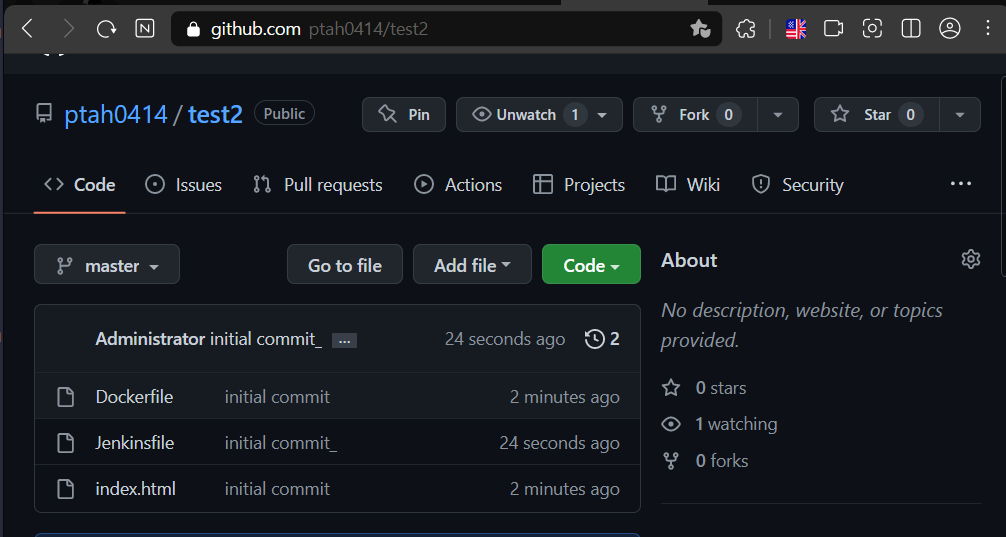Viewport: 1006px width, 537px height.
Task: Open the extensions puzzle icon
Action: pyautogui.click(x=745, y=28)
